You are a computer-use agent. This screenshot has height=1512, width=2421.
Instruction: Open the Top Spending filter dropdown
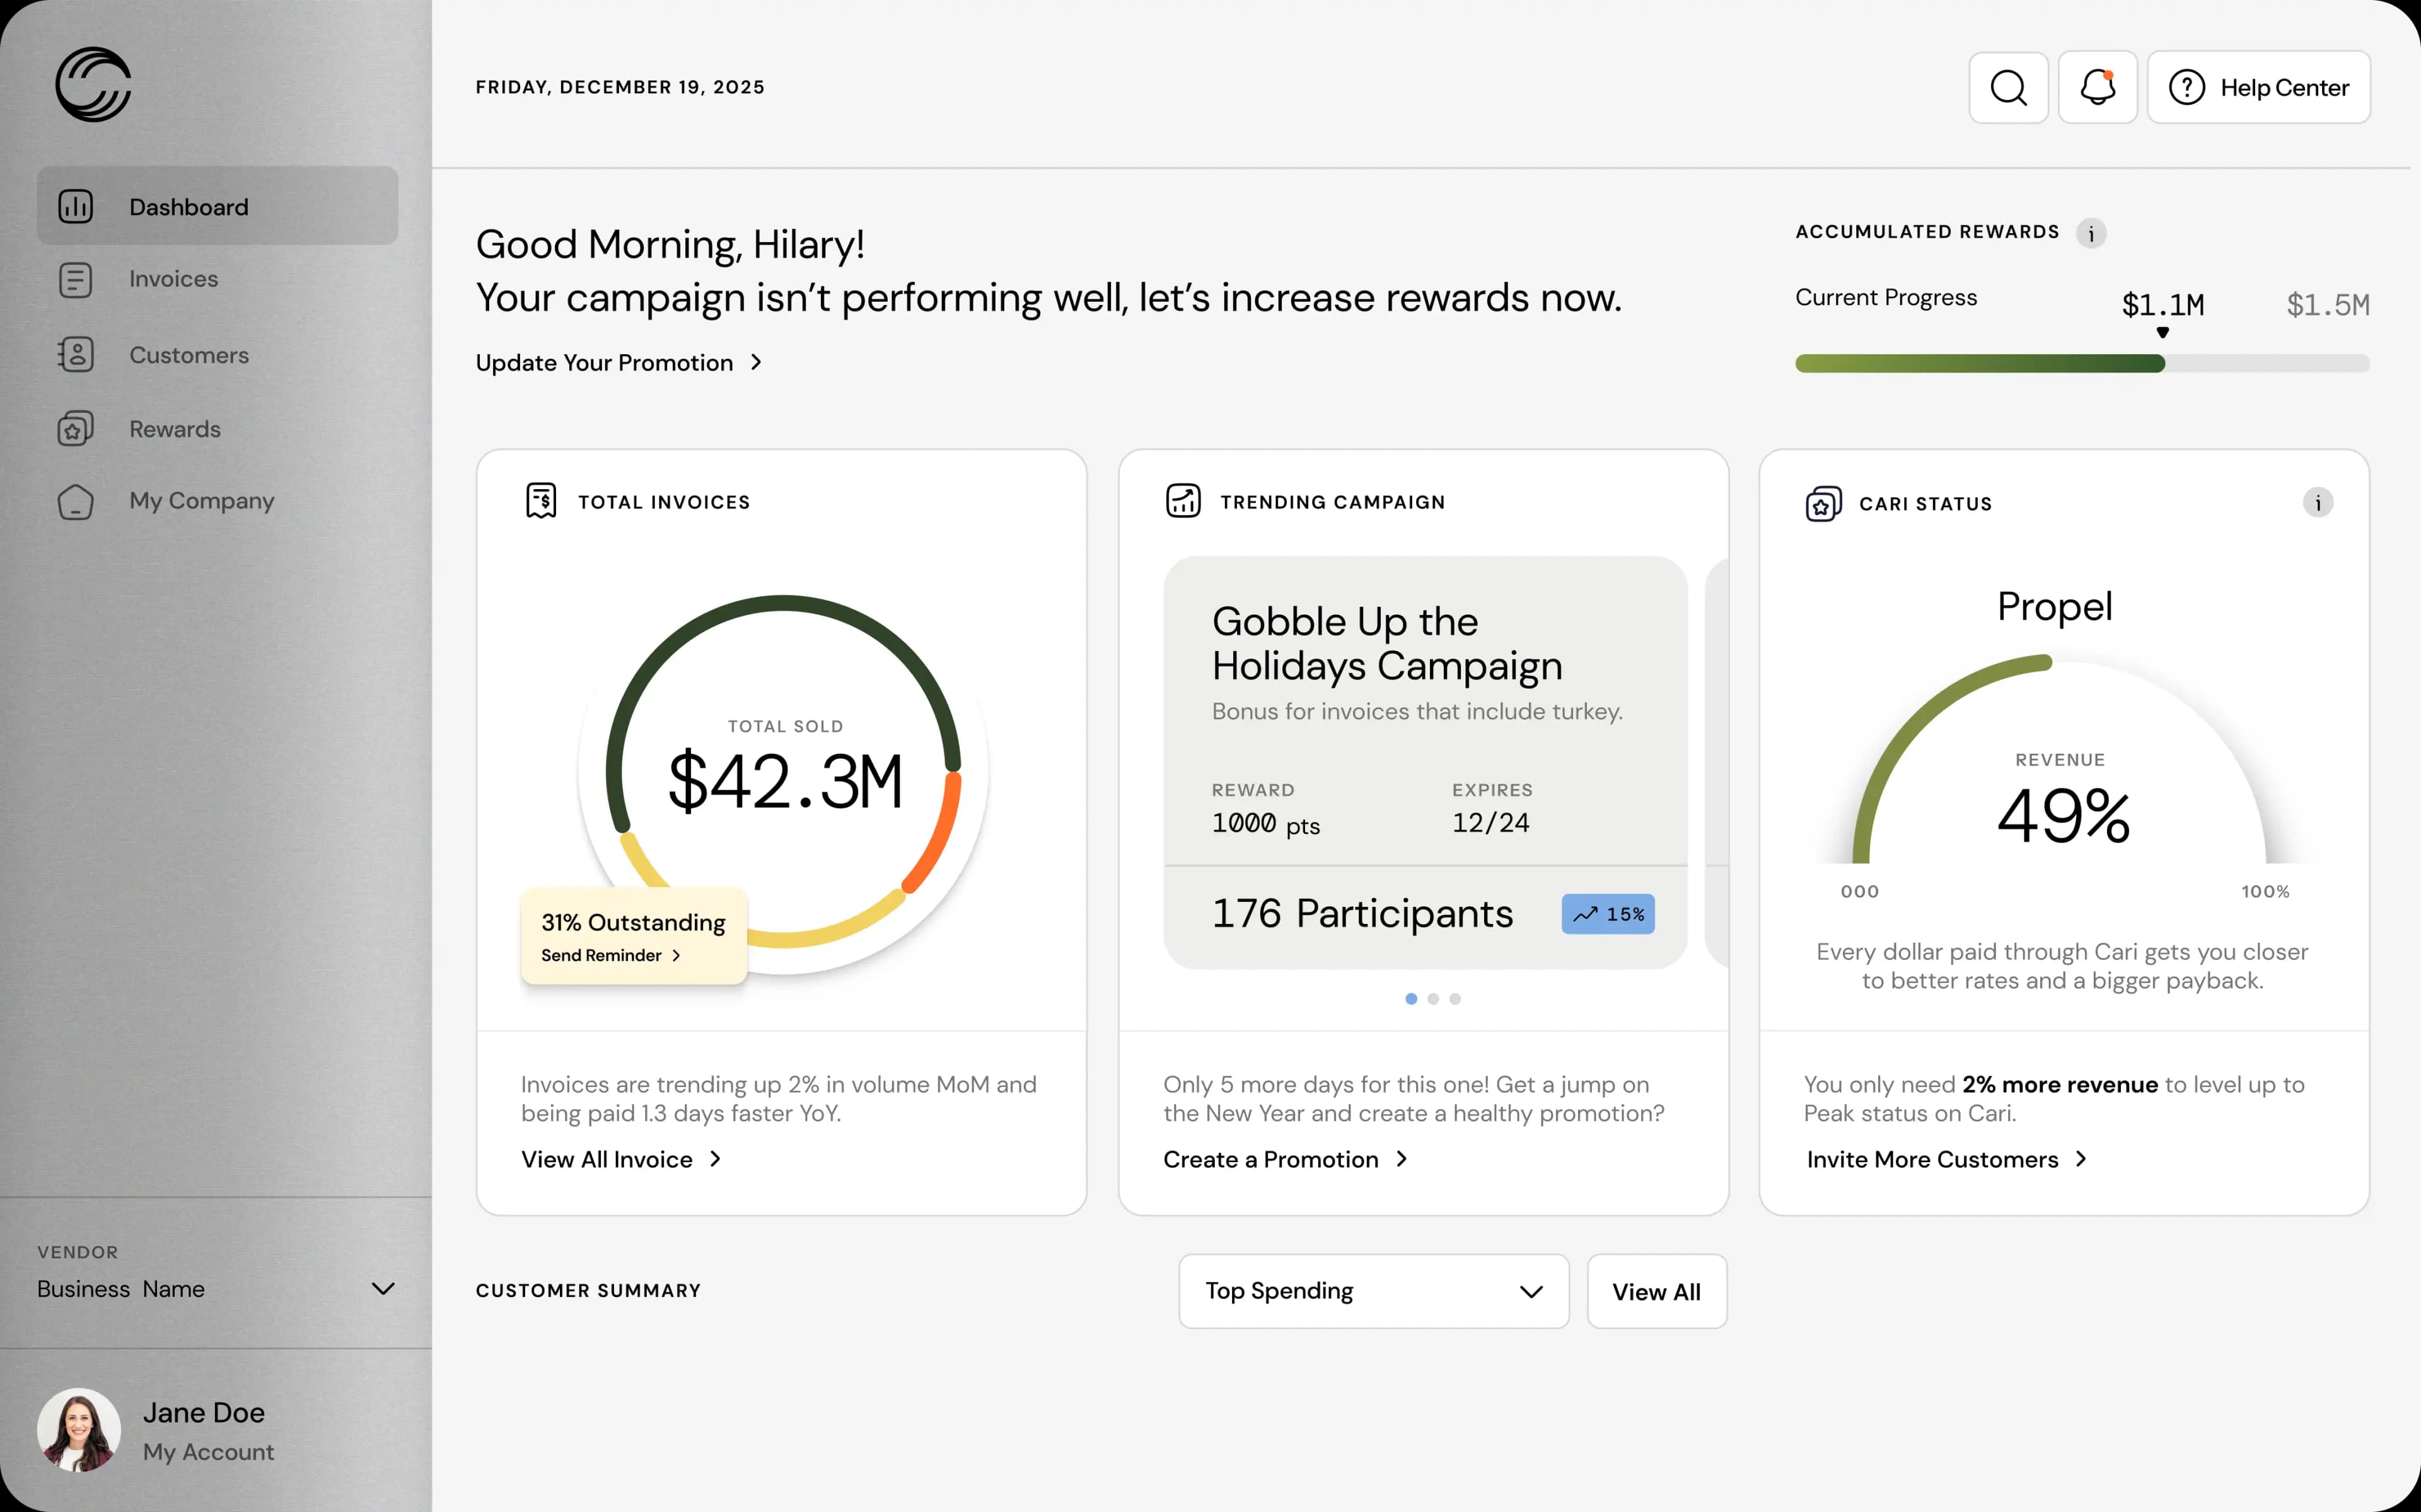1373,1291
